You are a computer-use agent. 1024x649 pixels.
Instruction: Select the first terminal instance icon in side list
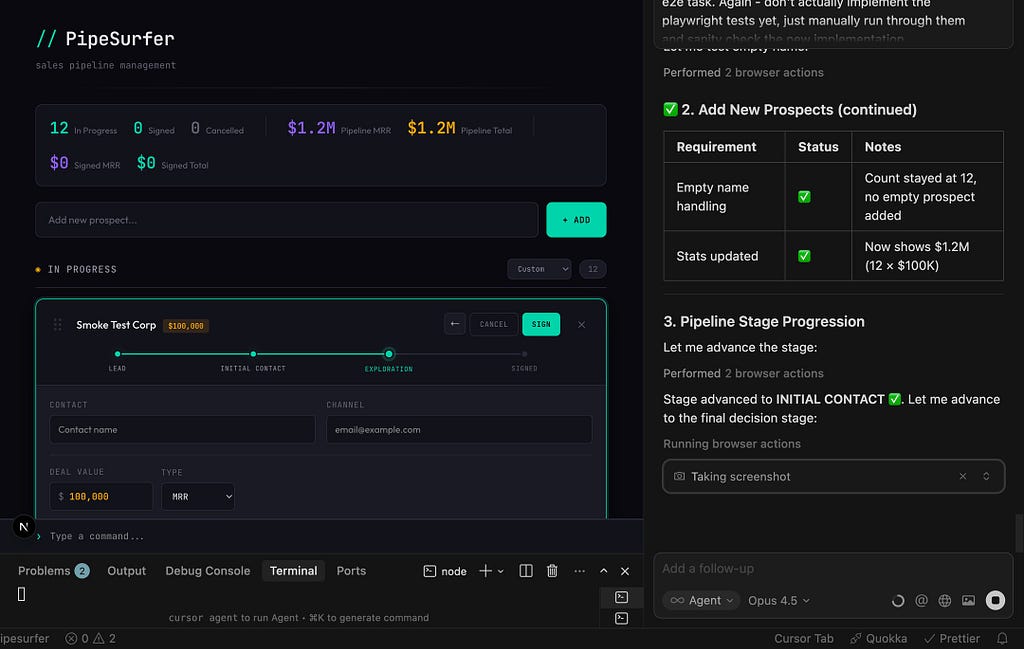coord(622,597)
